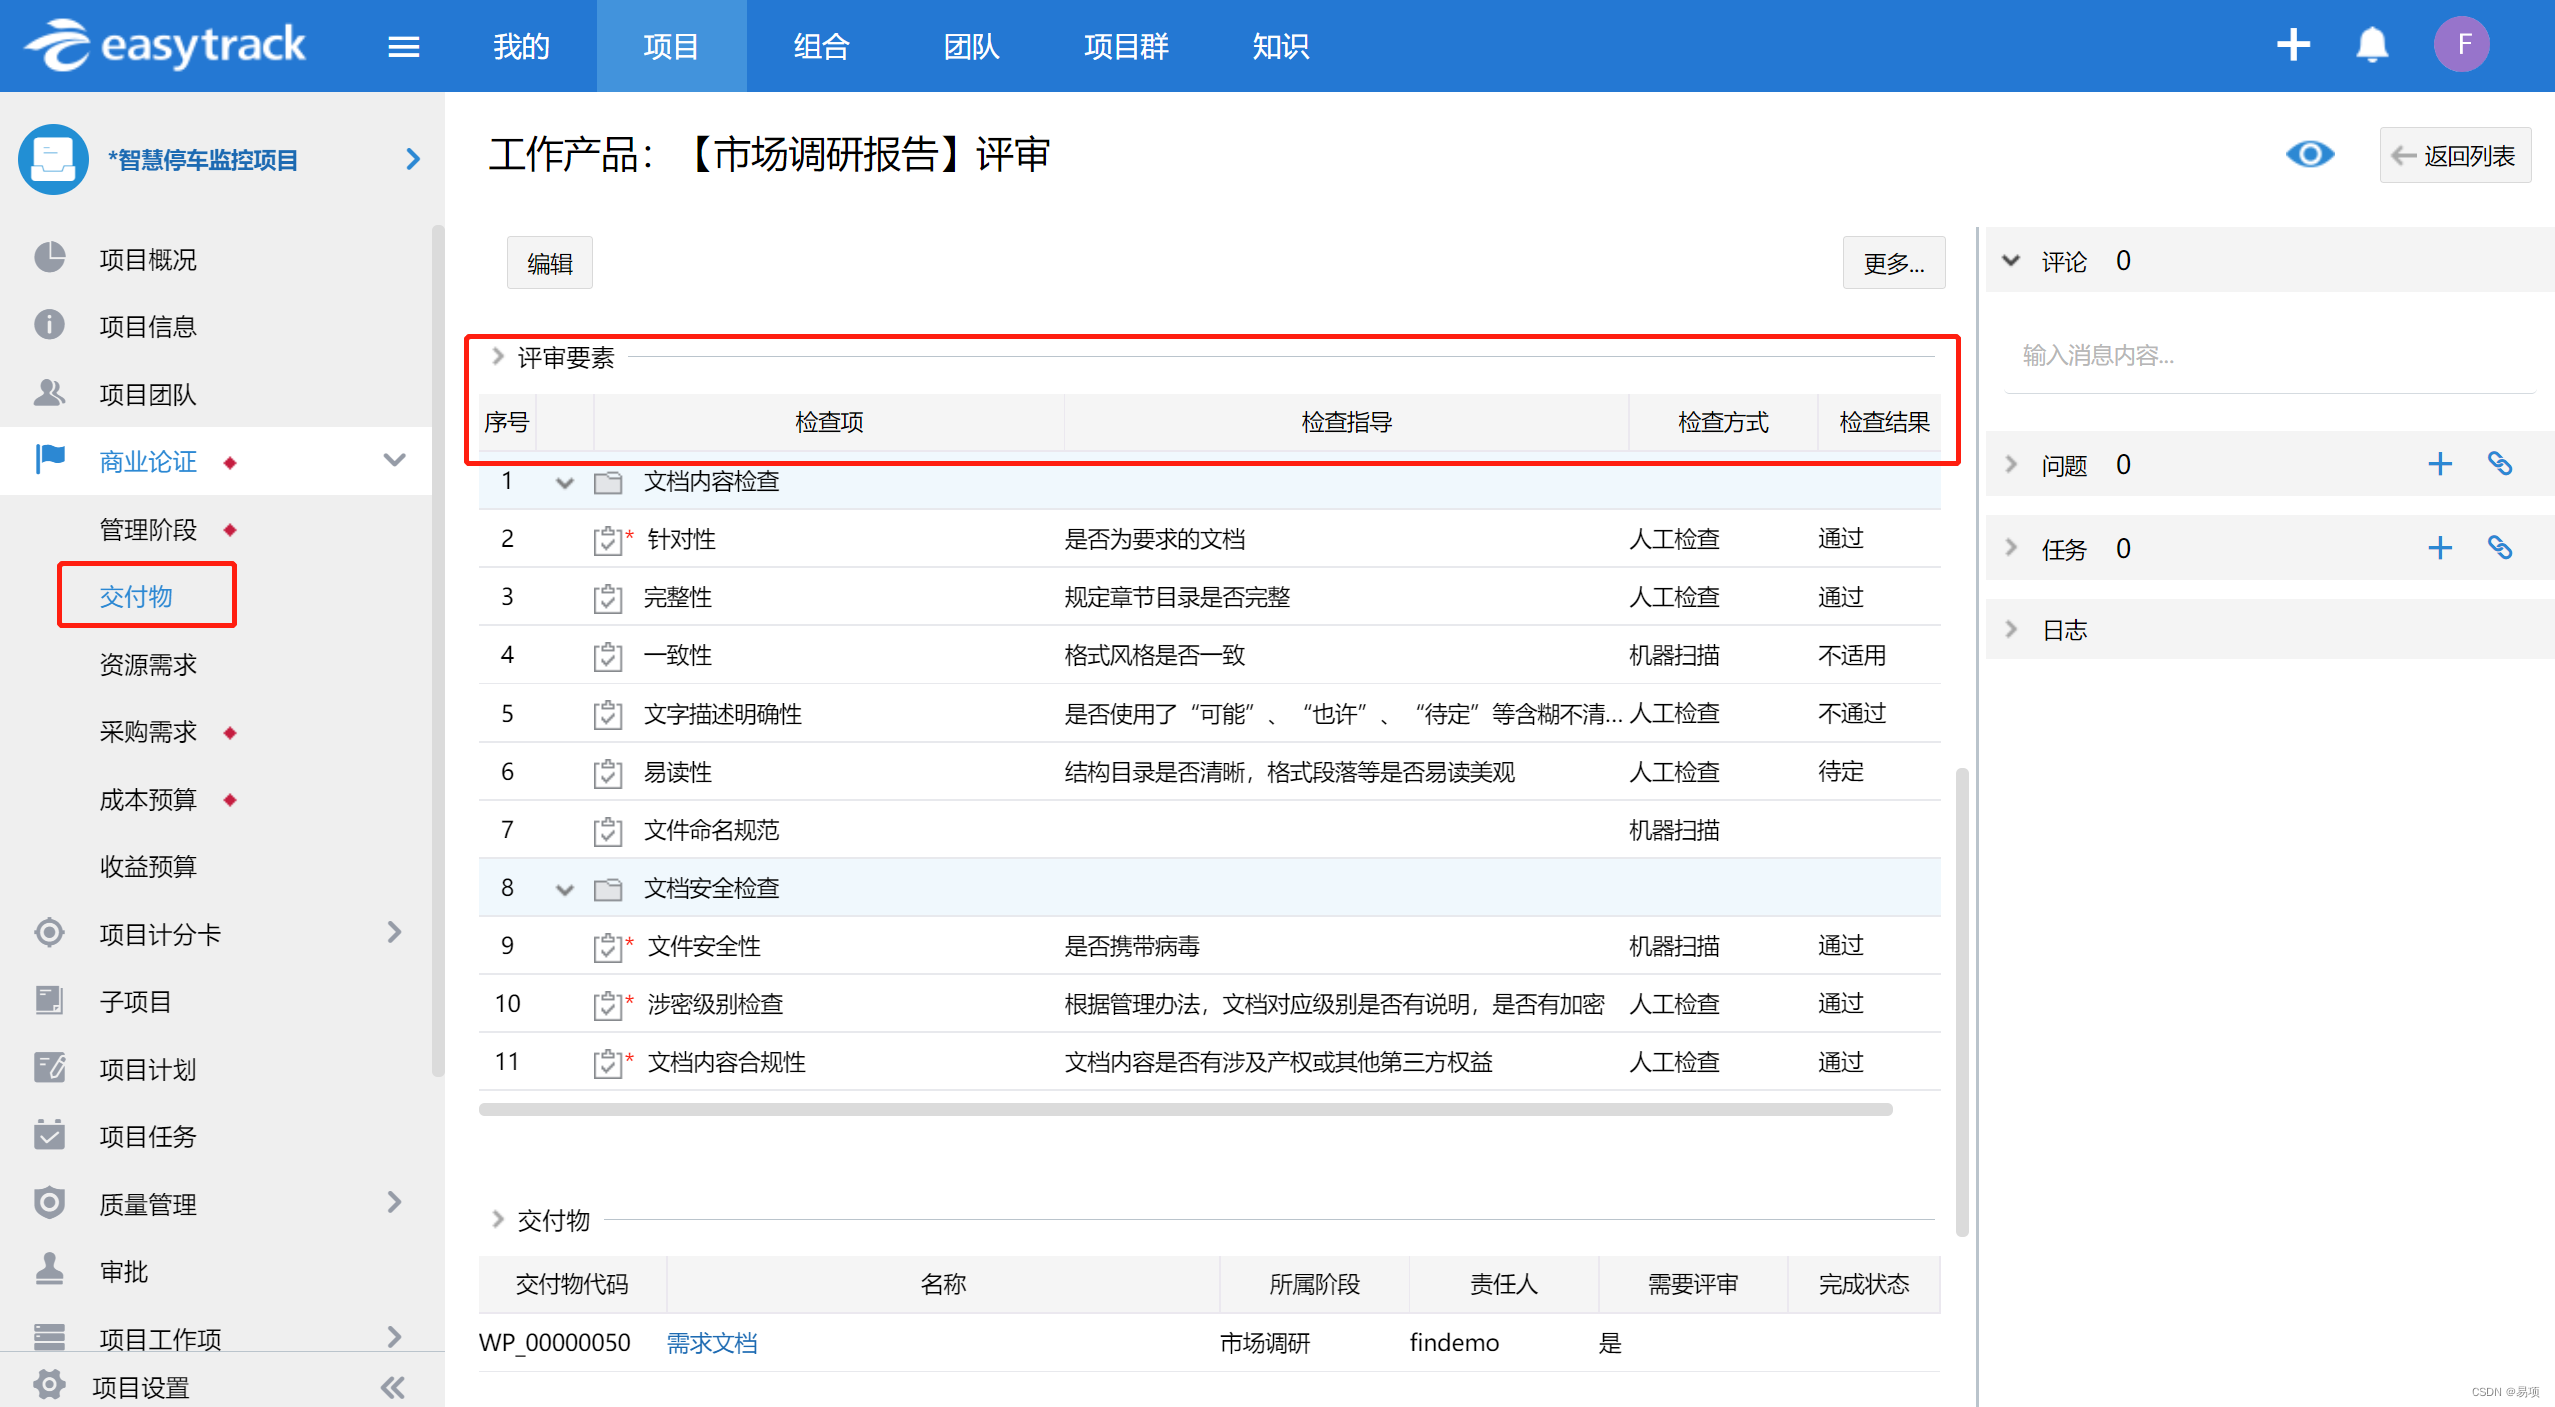Screen dimensions: 2555x1407
Task: Expand 项目工作项 submenu arrow
Action: 394,1337
